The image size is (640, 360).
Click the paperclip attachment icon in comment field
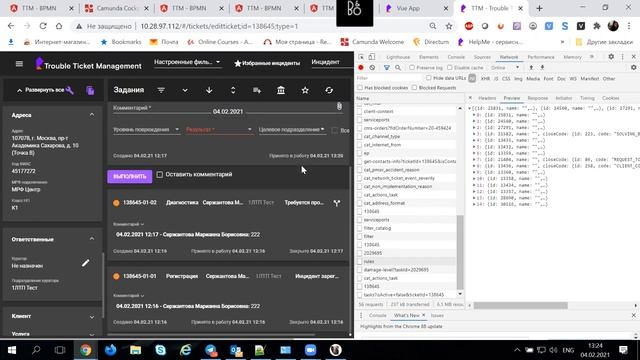pyautogui.click(x=339, y=107)
